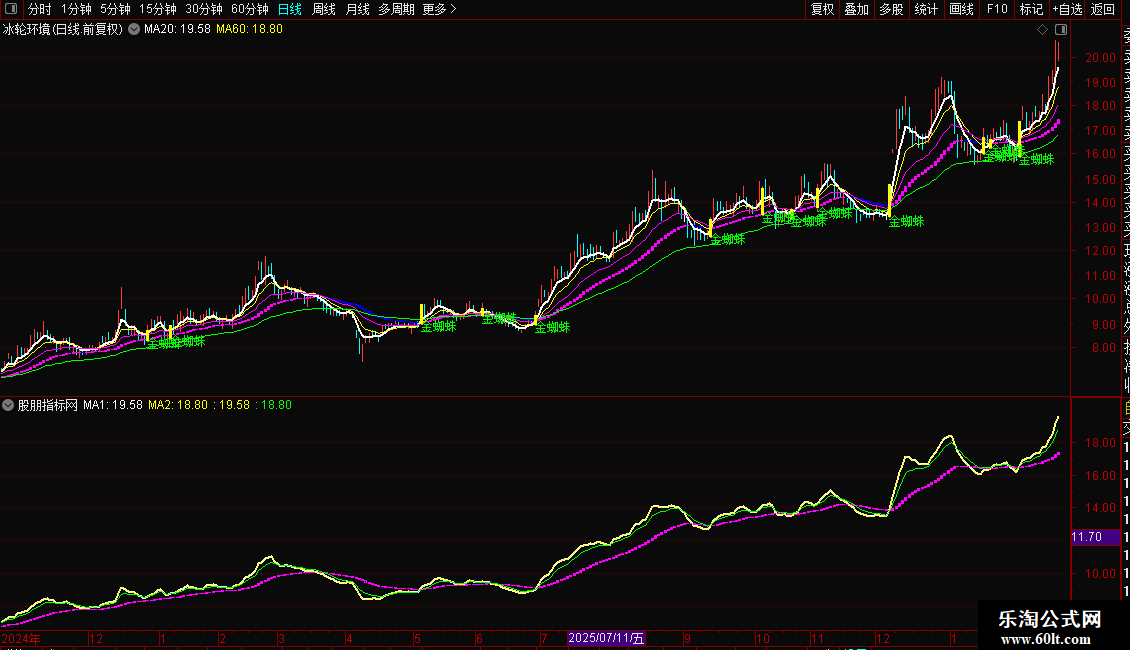Click the 金蜘蛛 signal near month 12 breakout

(907, 221)
